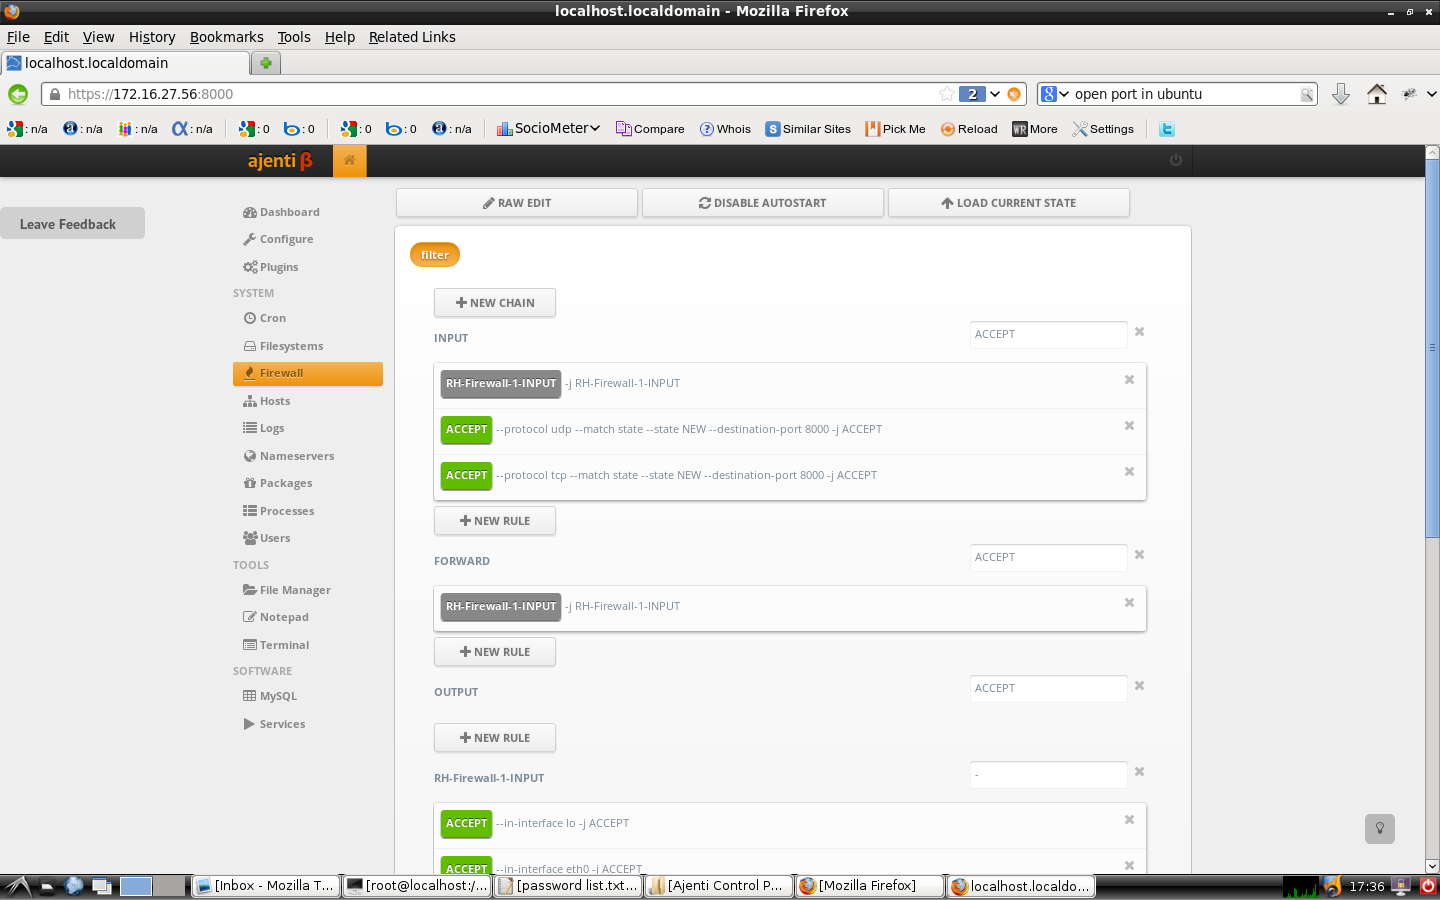Screen dimensions: 1440x900
Task: Click the Pick Me toolbar button
Action: pos(895,129)
